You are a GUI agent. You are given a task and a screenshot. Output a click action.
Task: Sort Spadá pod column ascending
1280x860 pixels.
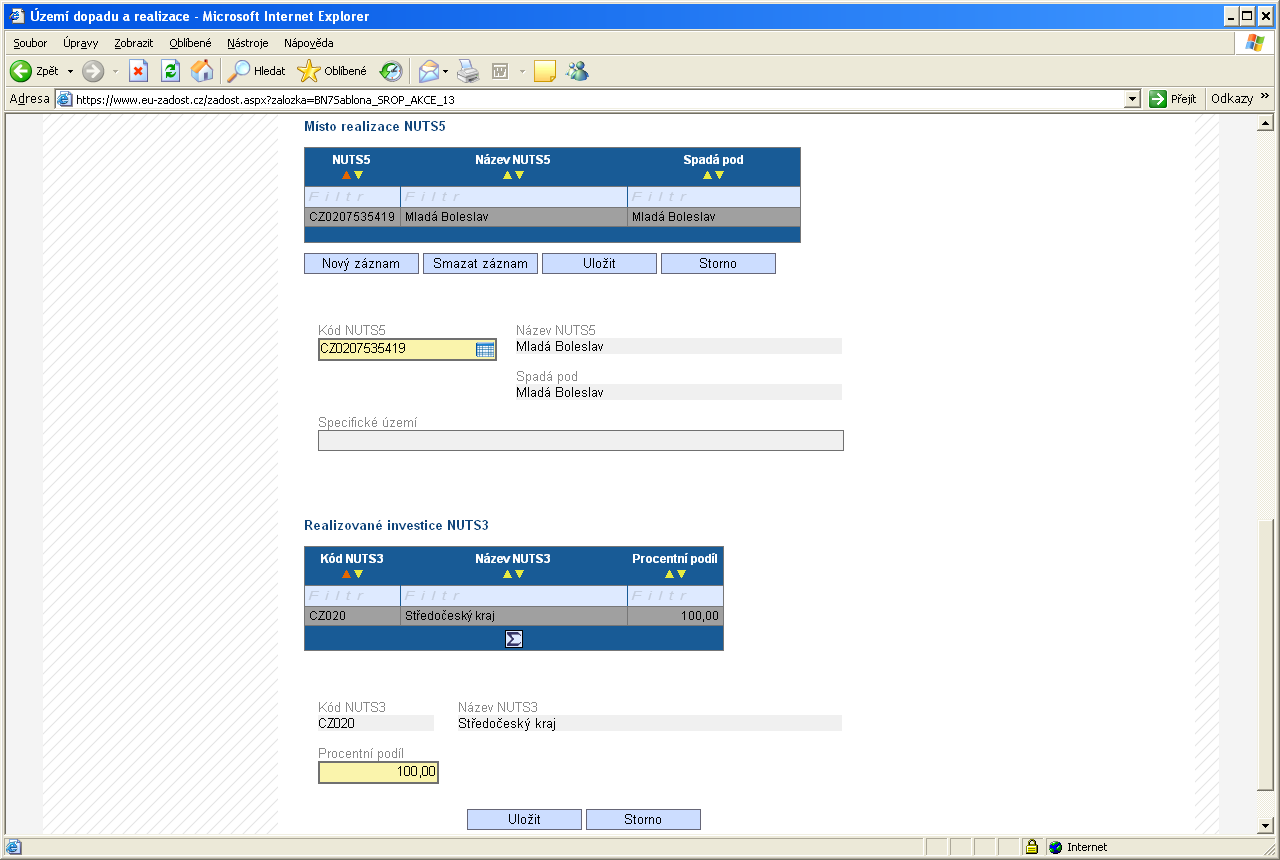click(x=707, y=175)
